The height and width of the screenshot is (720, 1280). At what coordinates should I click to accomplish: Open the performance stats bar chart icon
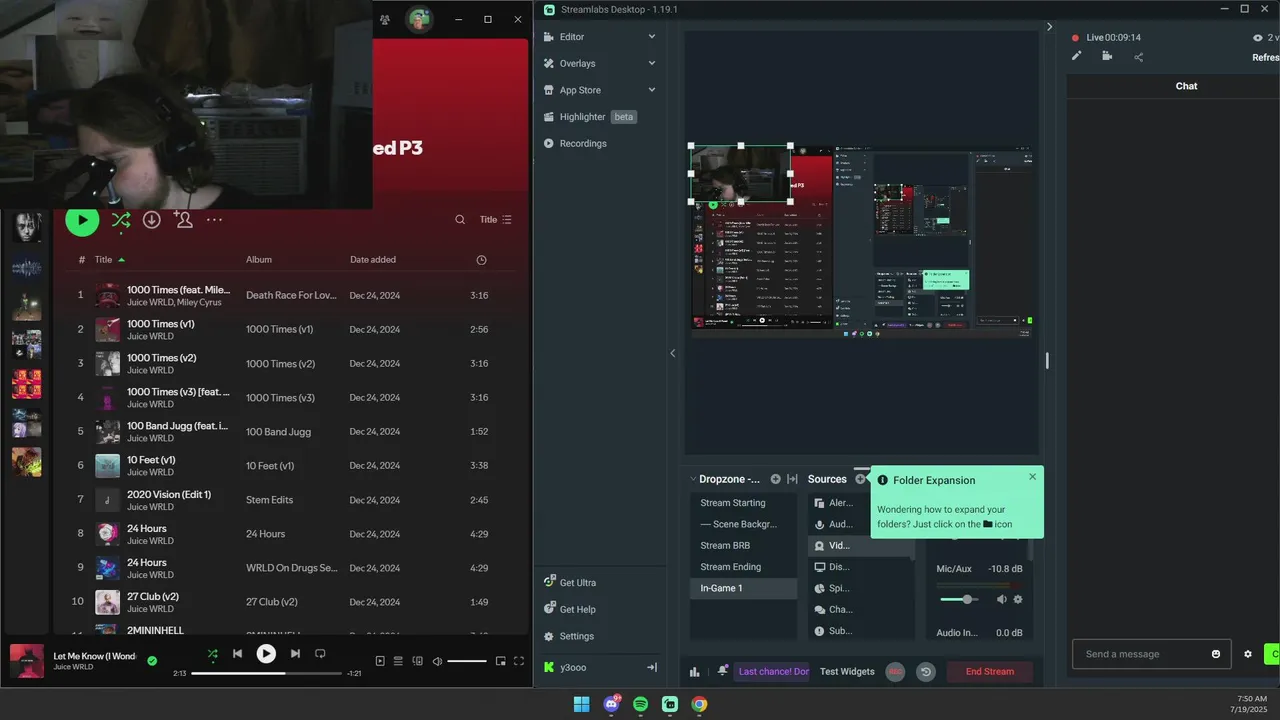[695, 672]
